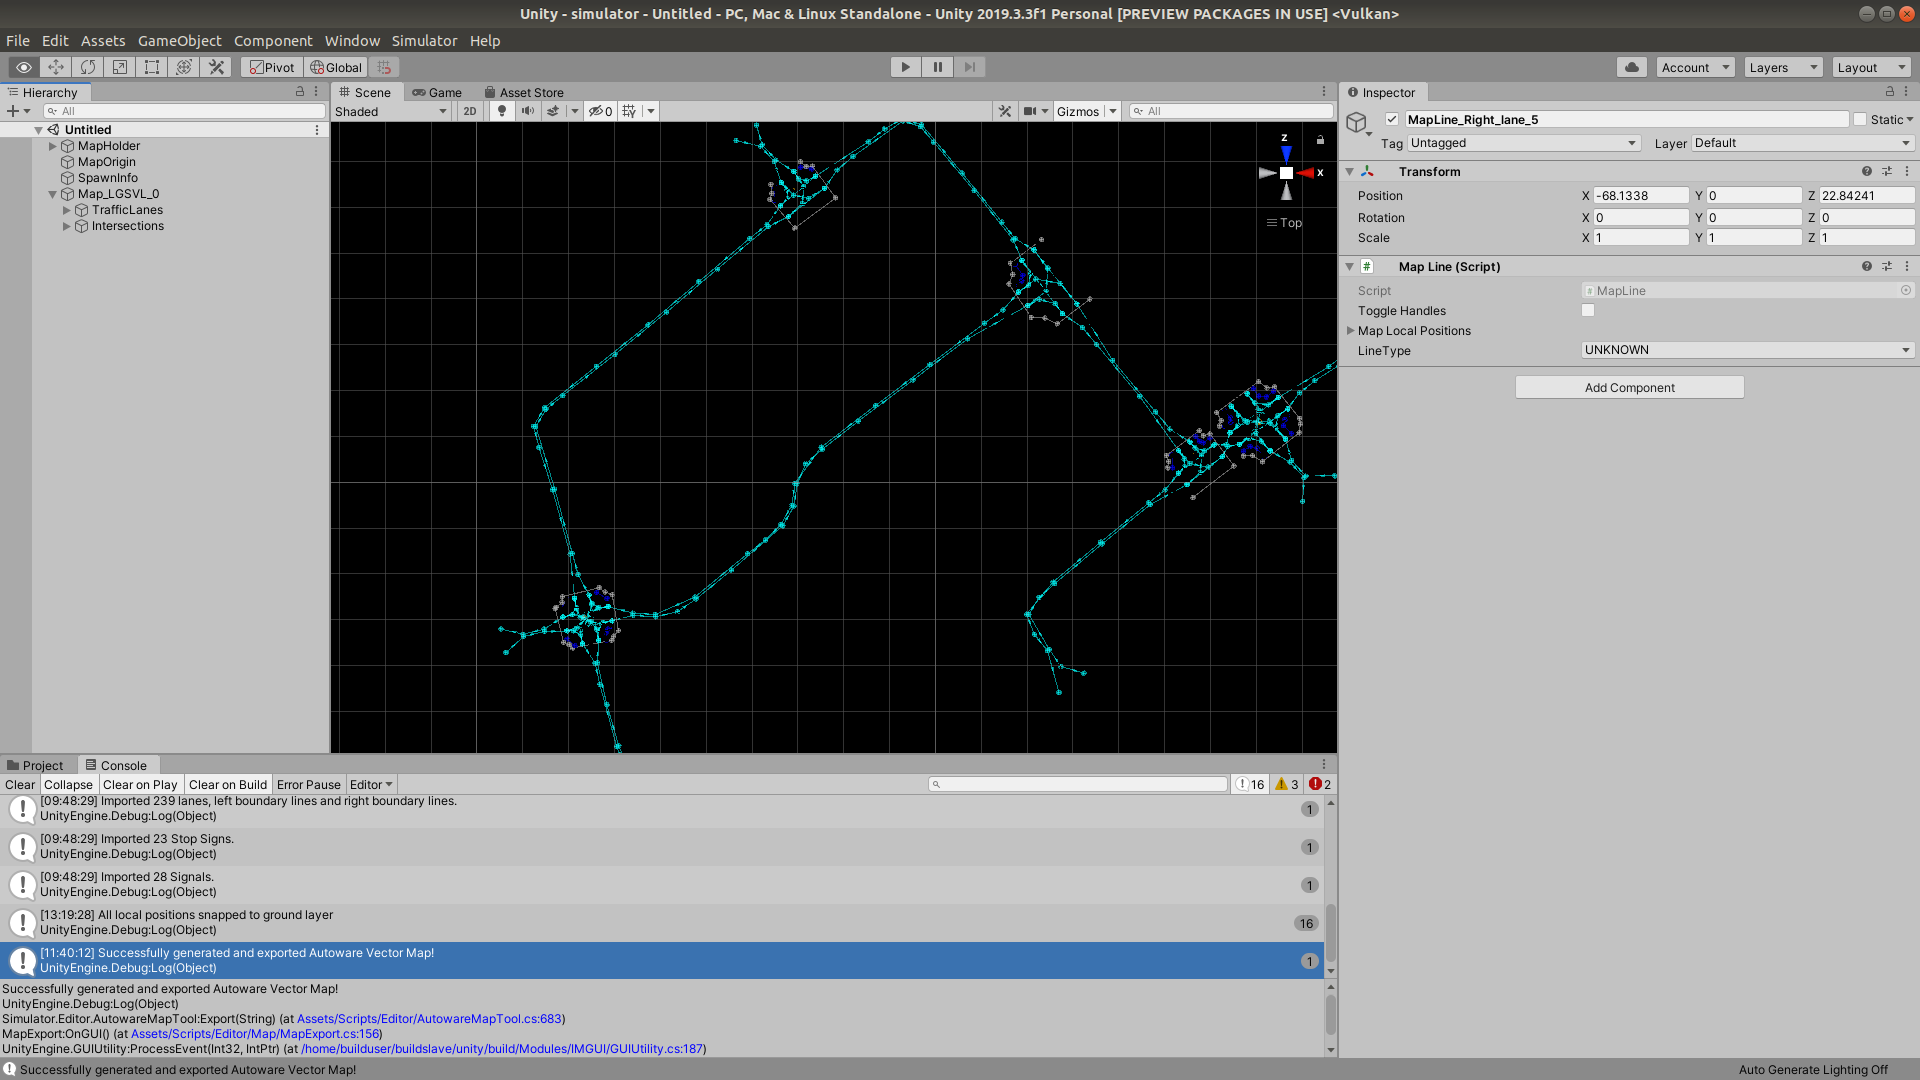Screen dimensions: 1920x1080
Task: Click Add Component button
Action: pos(1630,387)
